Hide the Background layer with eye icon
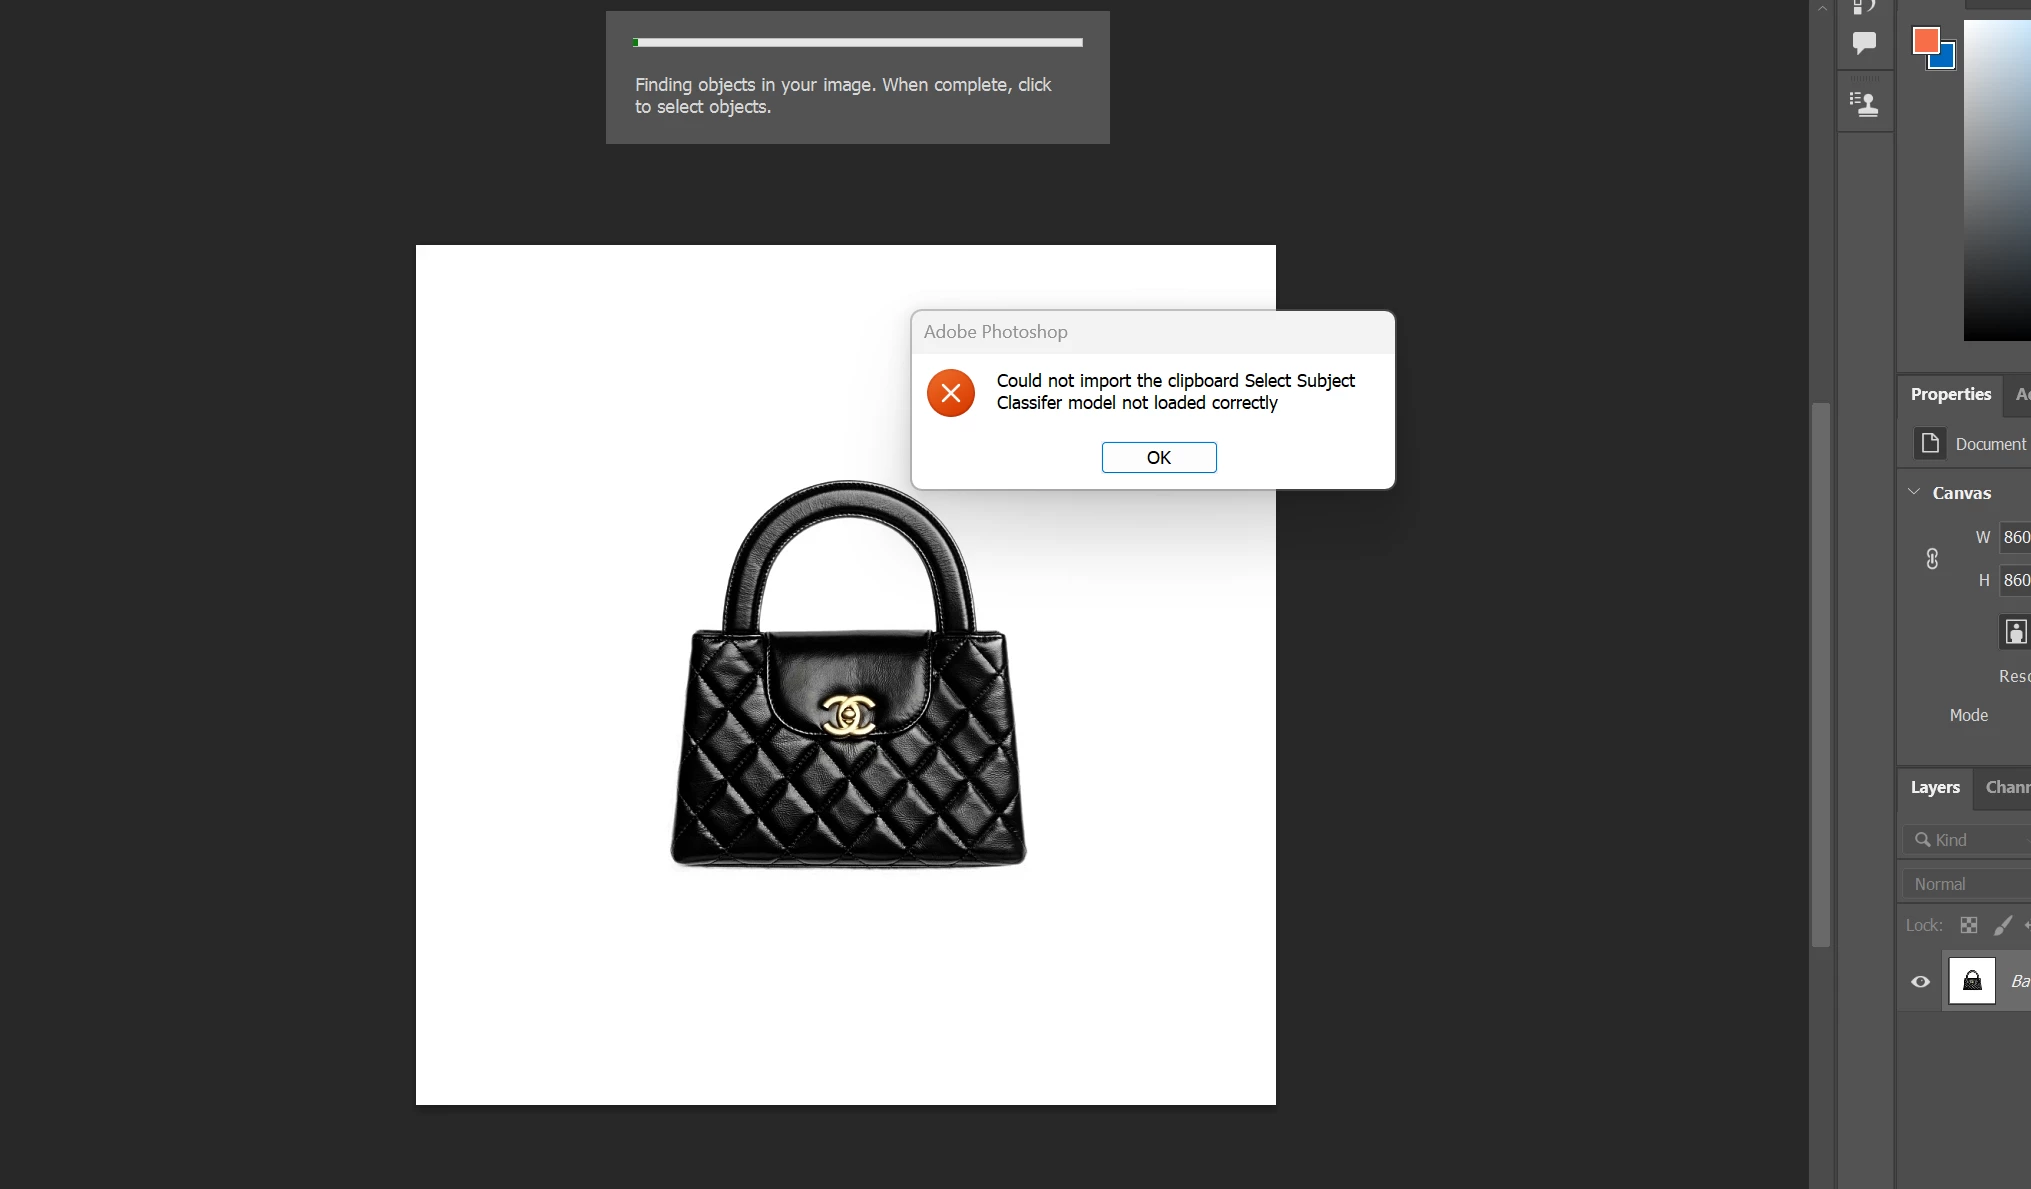The height and width of the screenshot is (1189, 2031). tap(1921, 981)
